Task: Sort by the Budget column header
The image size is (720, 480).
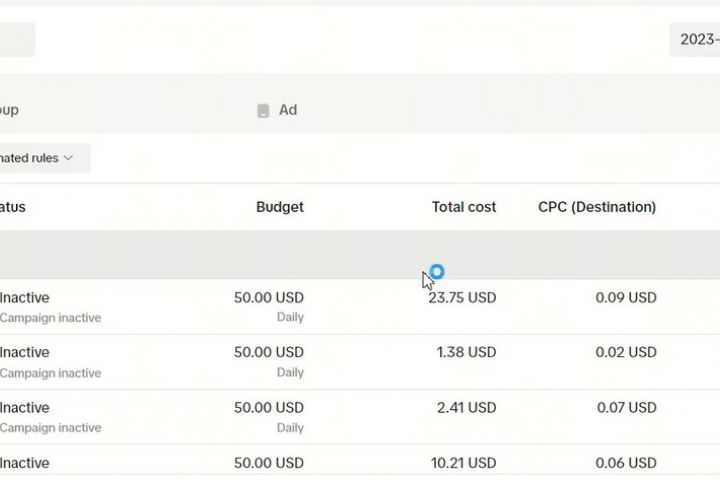Action: 280,207
